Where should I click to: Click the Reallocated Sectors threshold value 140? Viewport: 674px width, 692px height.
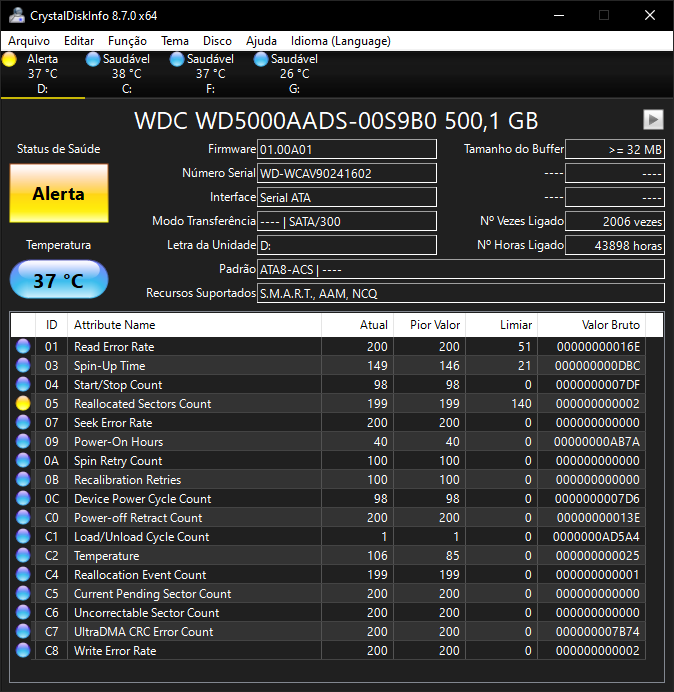[521, 404]
